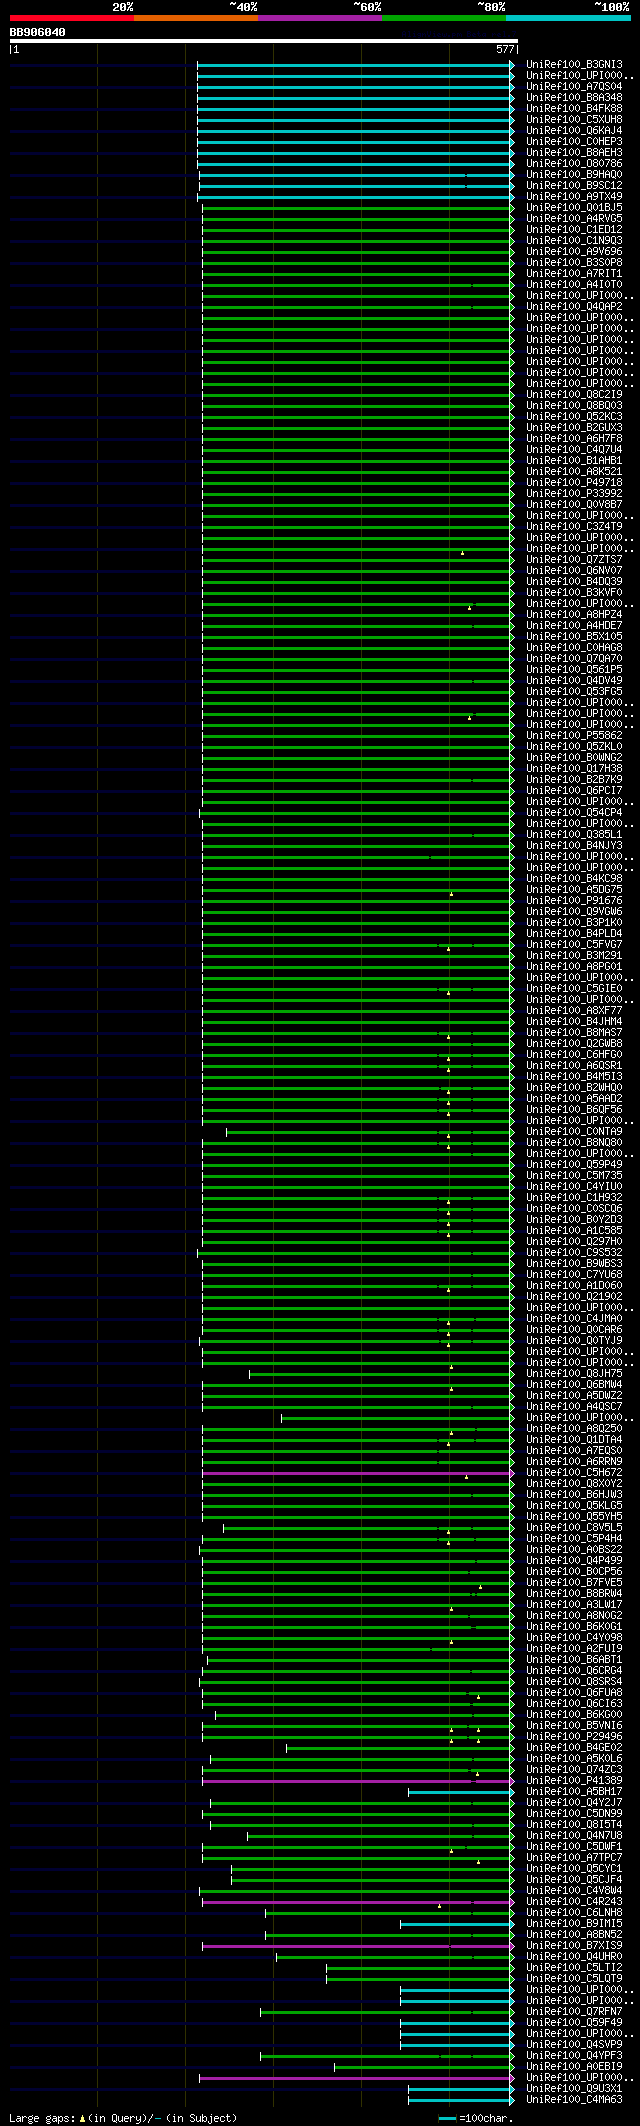Open hit UniRef100_A7QS04
Image resolution: width=640 pixels, height=2126 pixels.
tap(574, 86)
